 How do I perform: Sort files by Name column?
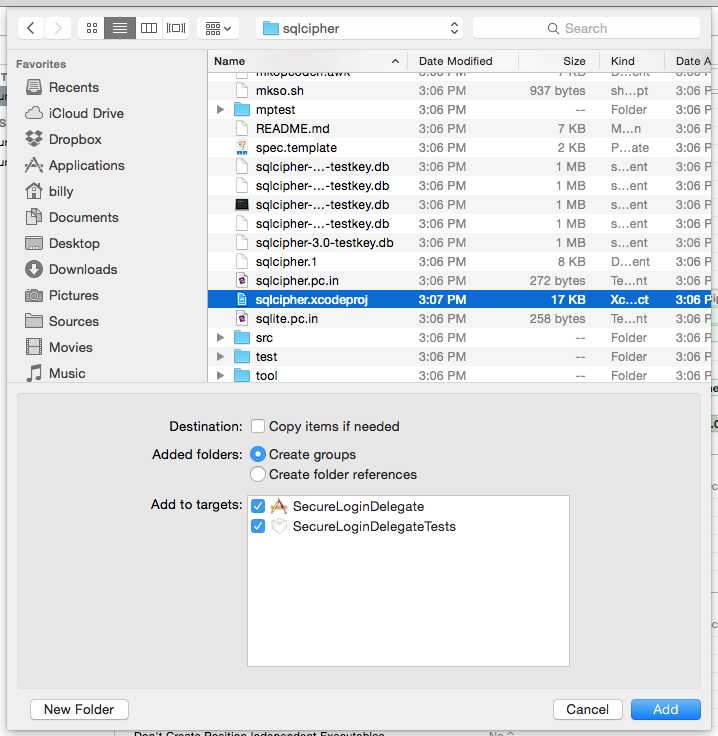(x=307, y=61)
